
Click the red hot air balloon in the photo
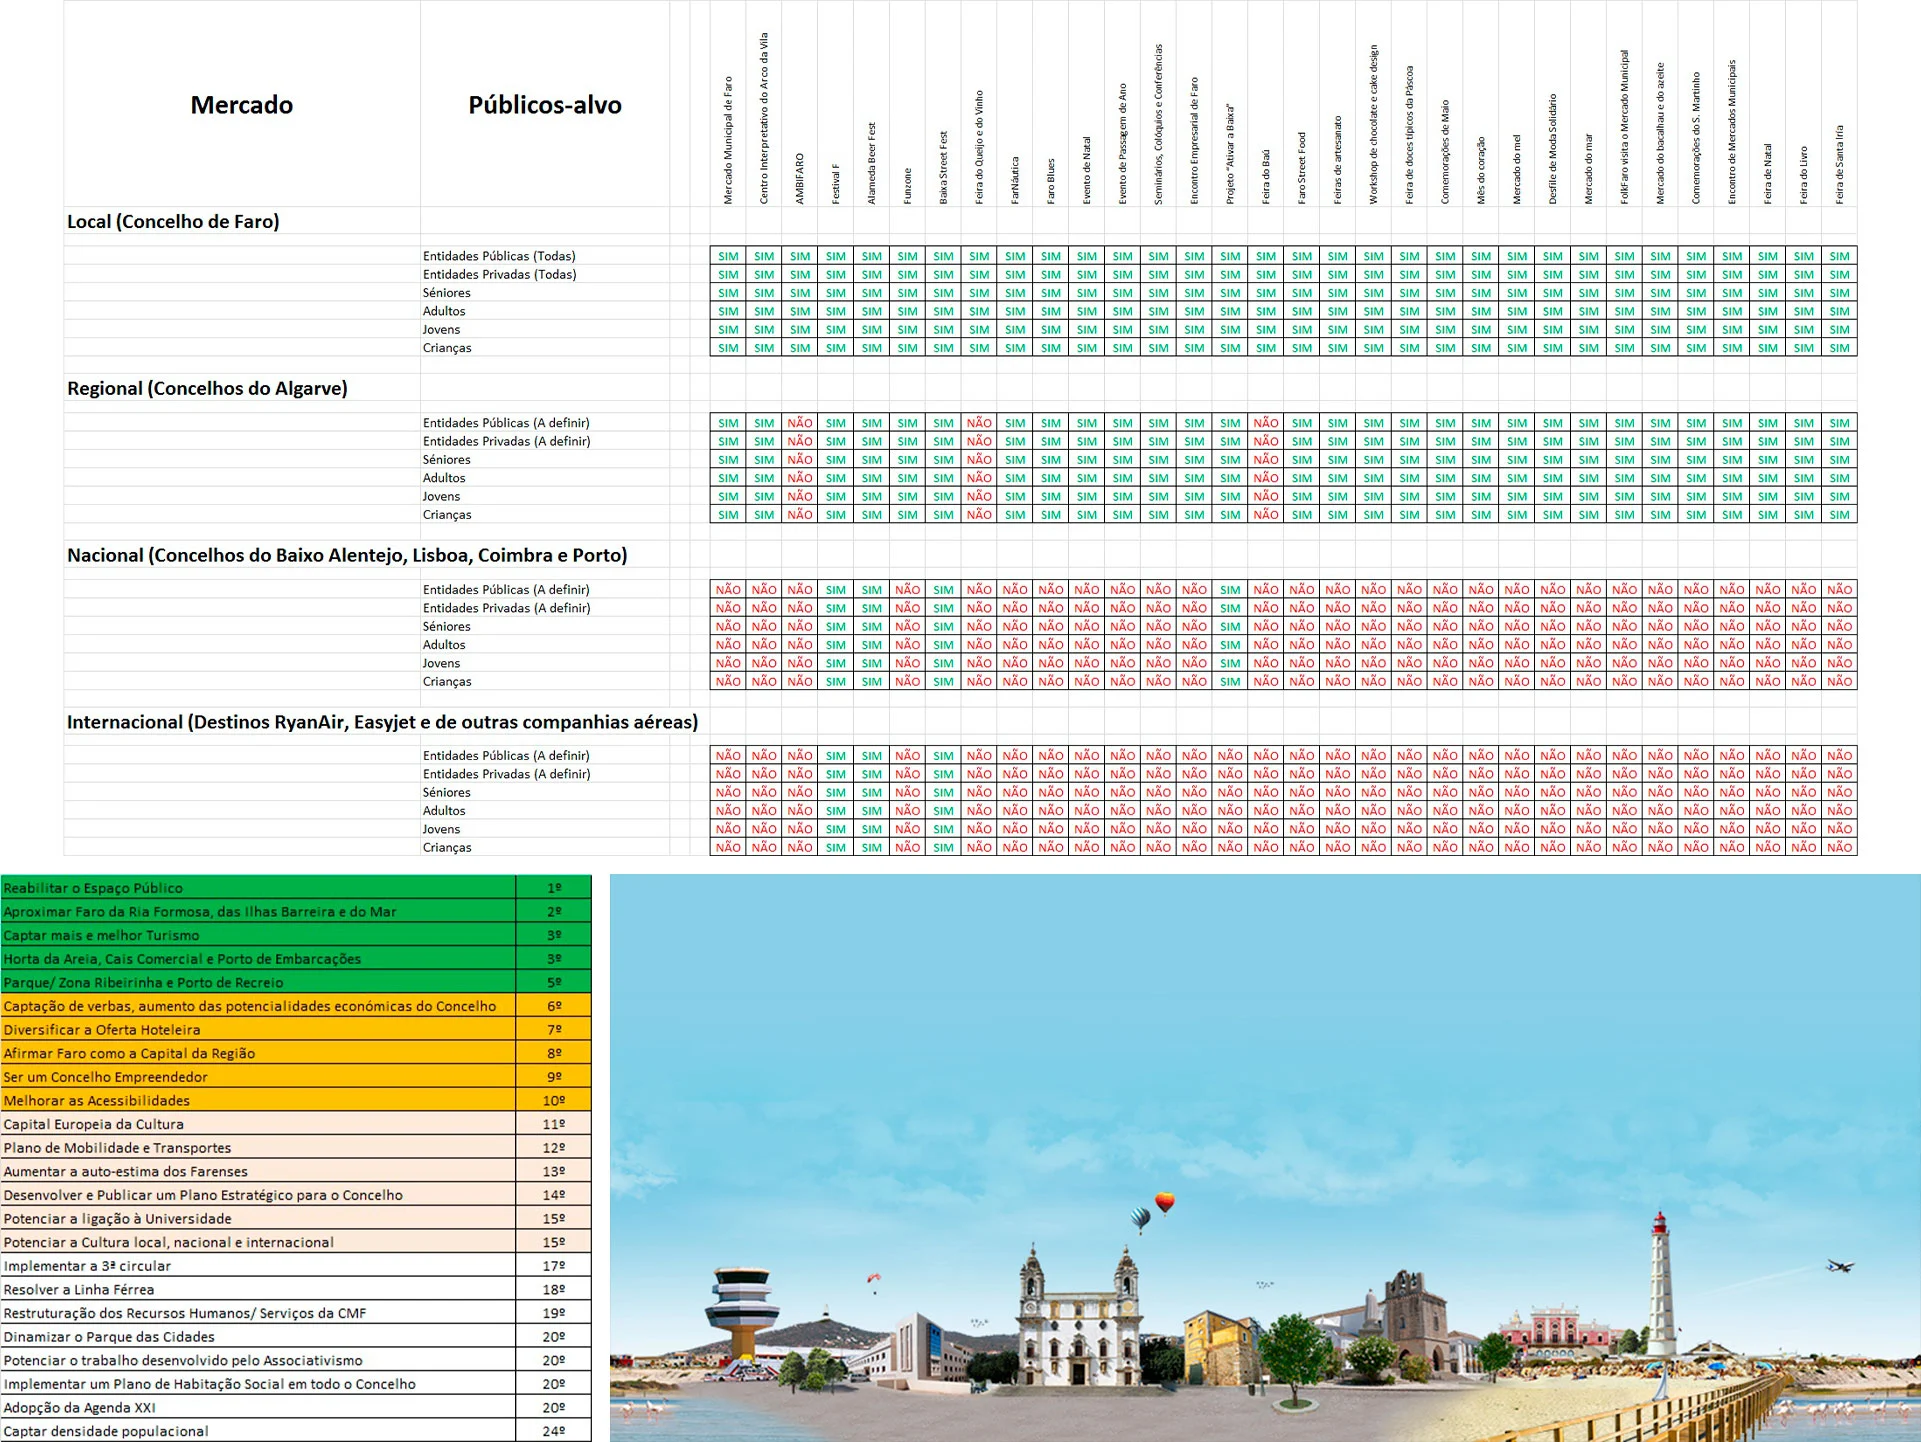click(x=1164, y=1201)
